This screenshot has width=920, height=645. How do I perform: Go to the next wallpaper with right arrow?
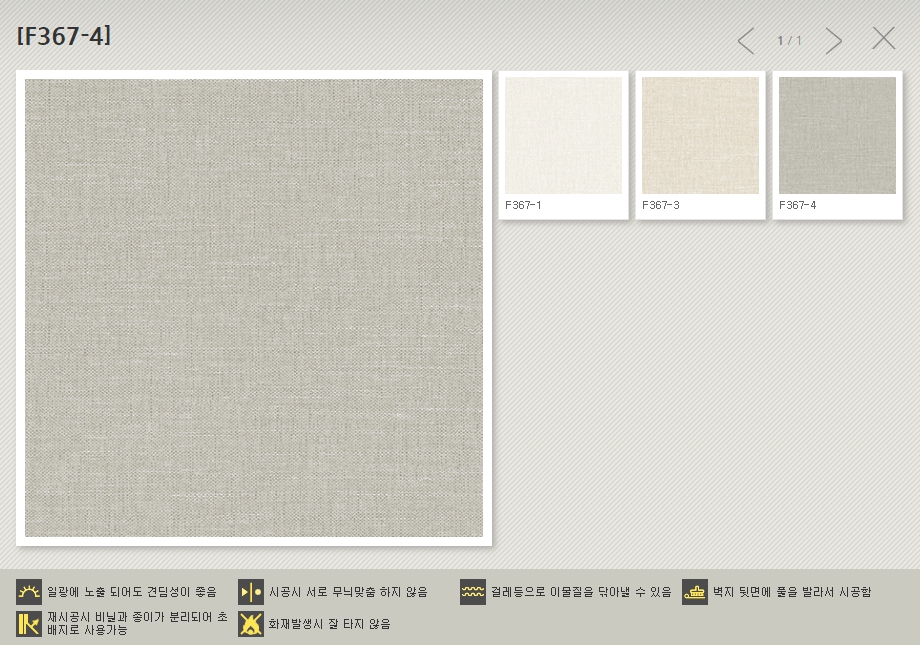click(833, 41)
